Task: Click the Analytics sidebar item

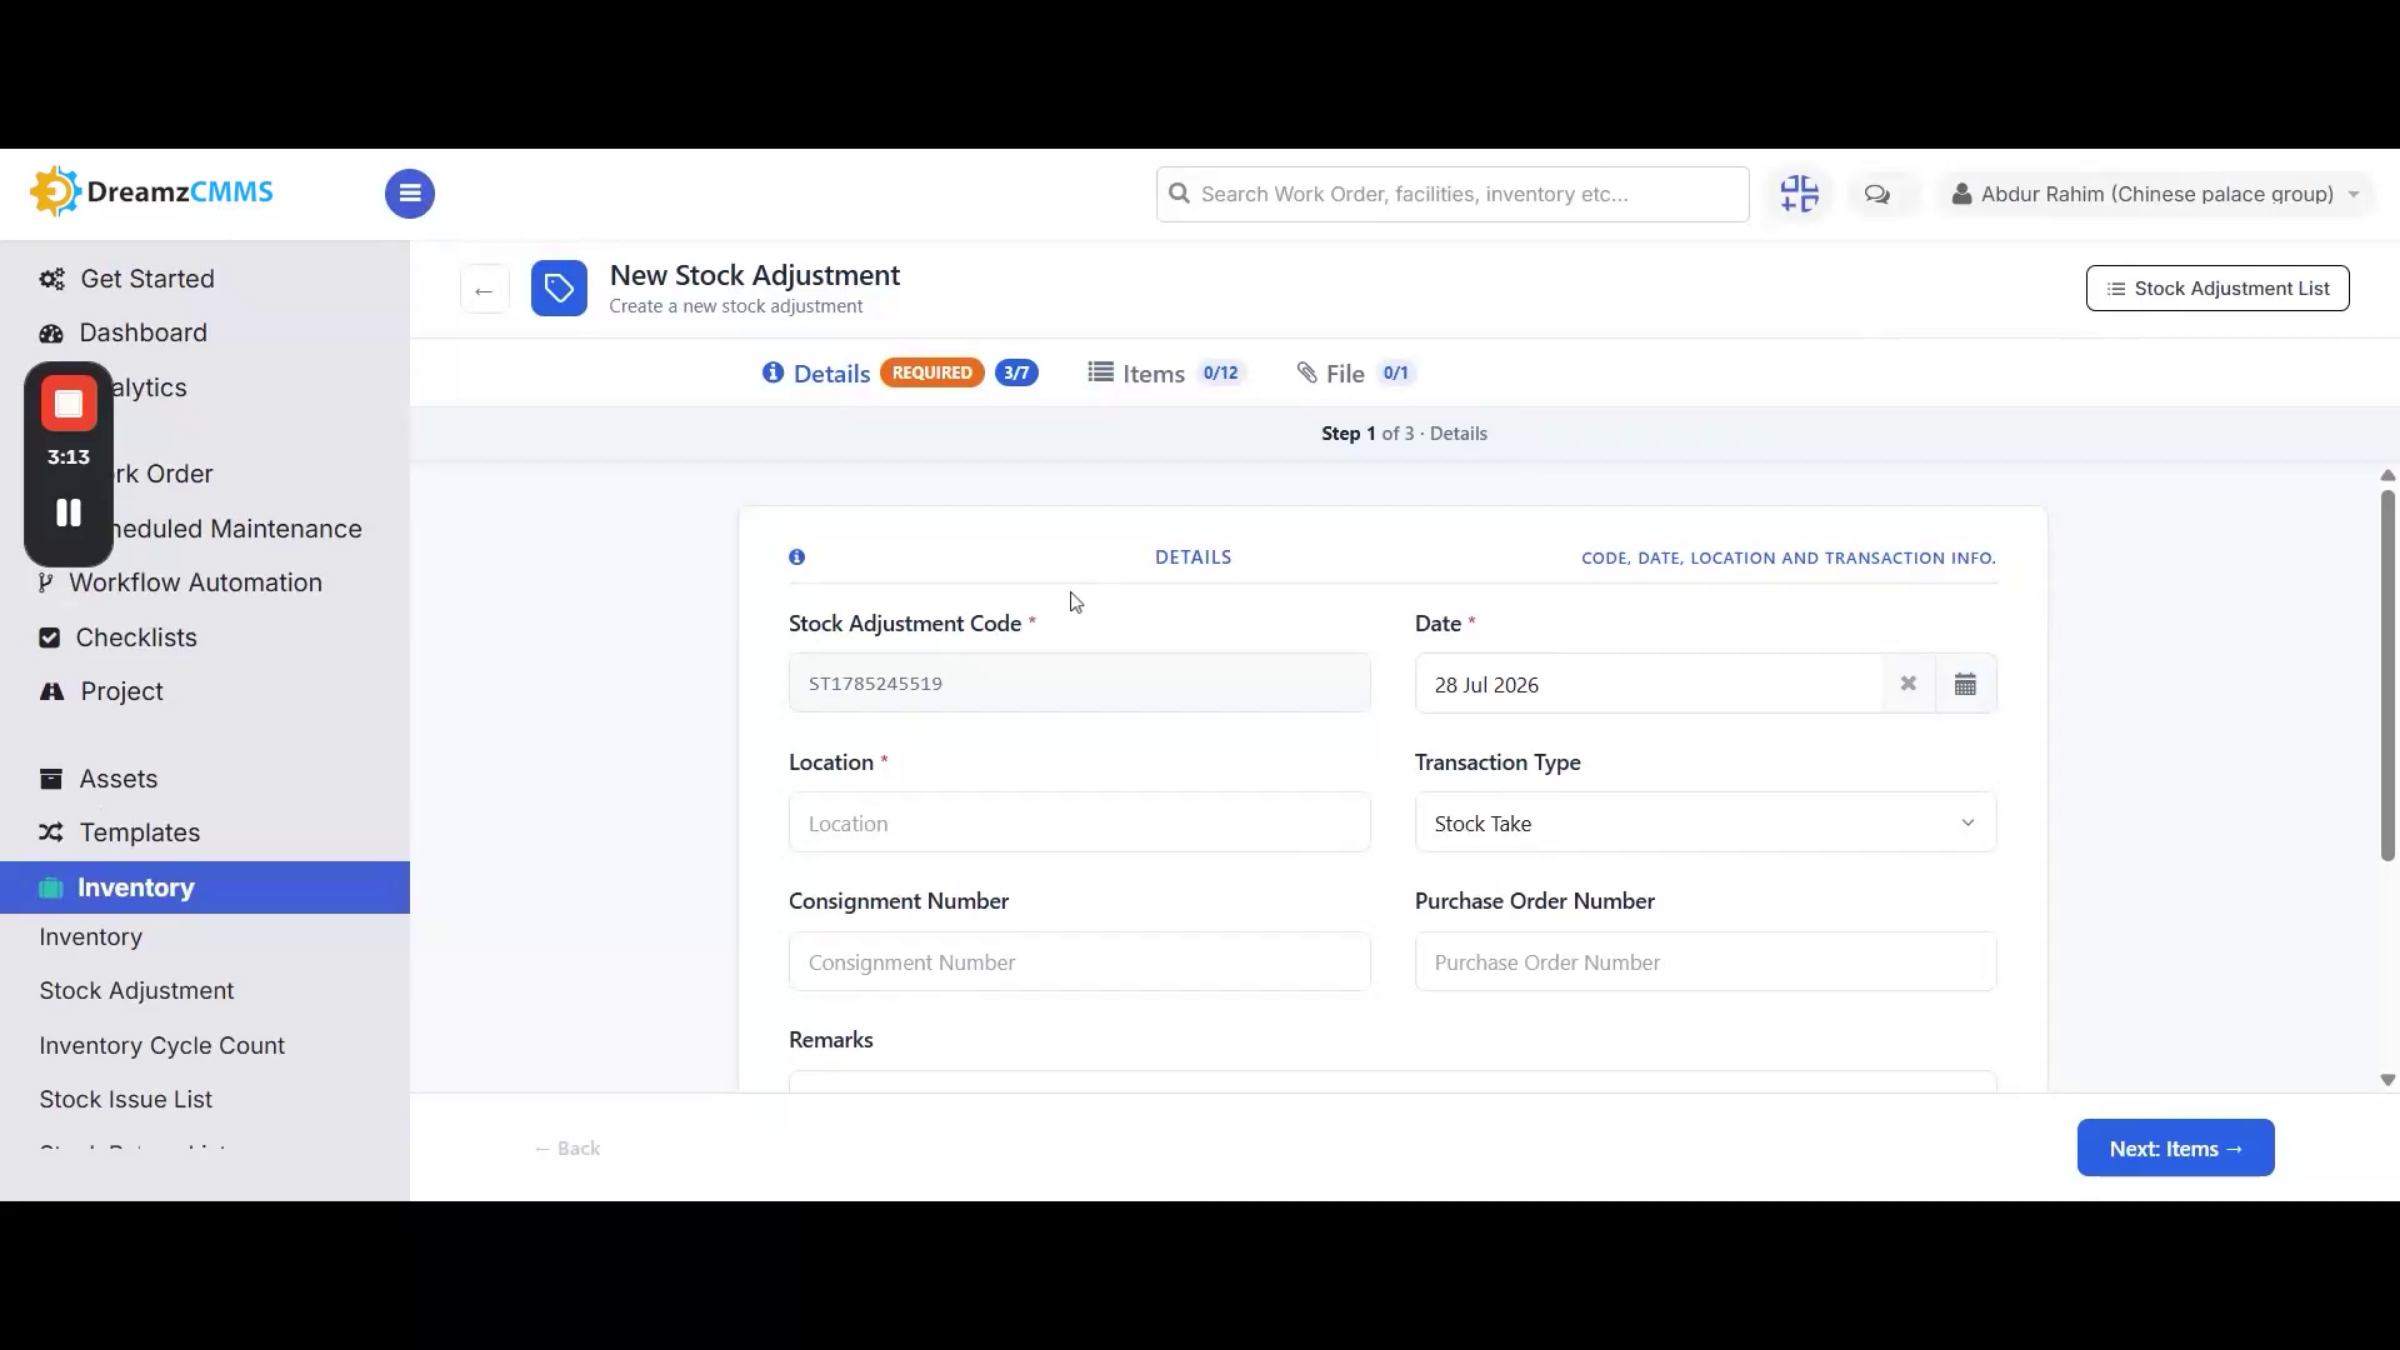Action: [x=150, y=388]
